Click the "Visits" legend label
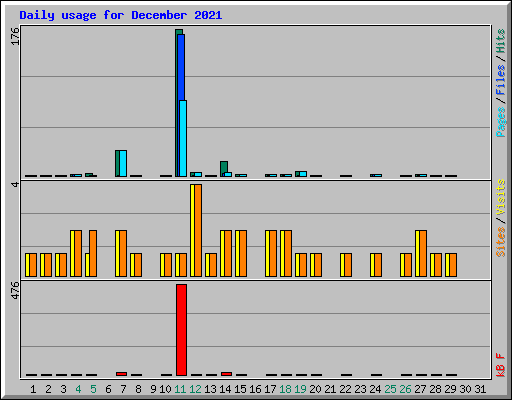 [500, 197]
